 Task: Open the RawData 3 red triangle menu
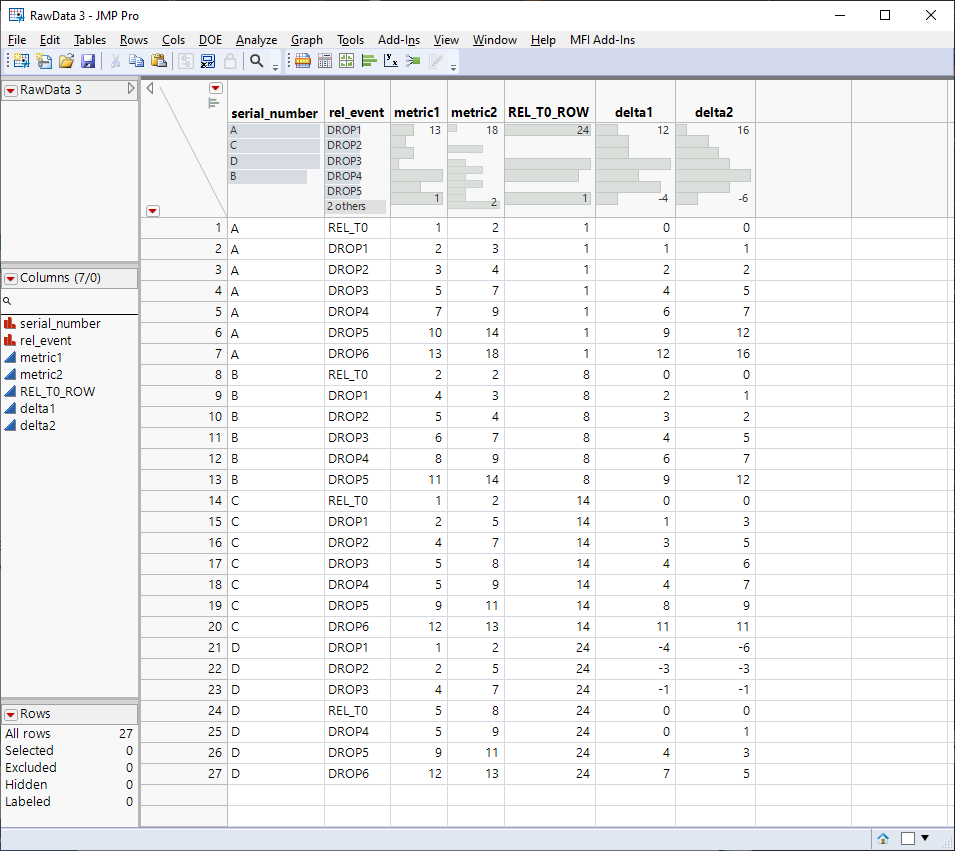coord(11,90)
